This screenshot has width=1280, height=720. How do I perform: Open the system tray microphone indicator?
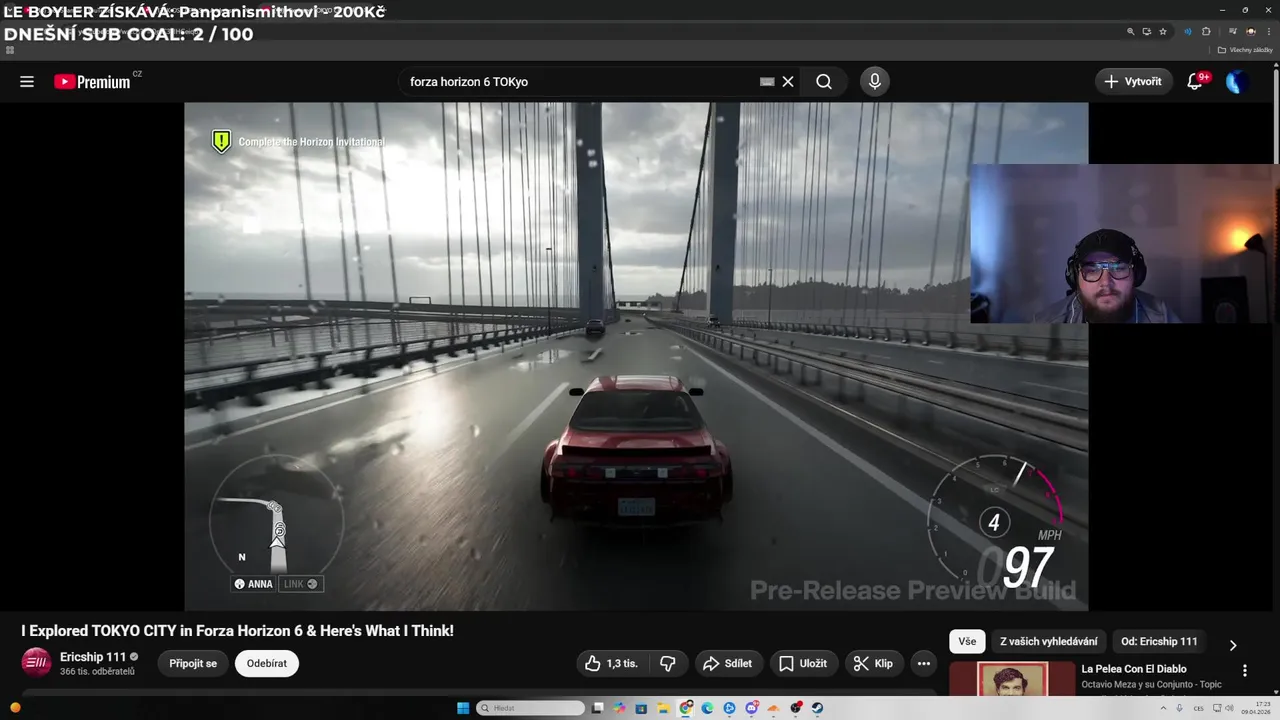tap(1179, 708)
